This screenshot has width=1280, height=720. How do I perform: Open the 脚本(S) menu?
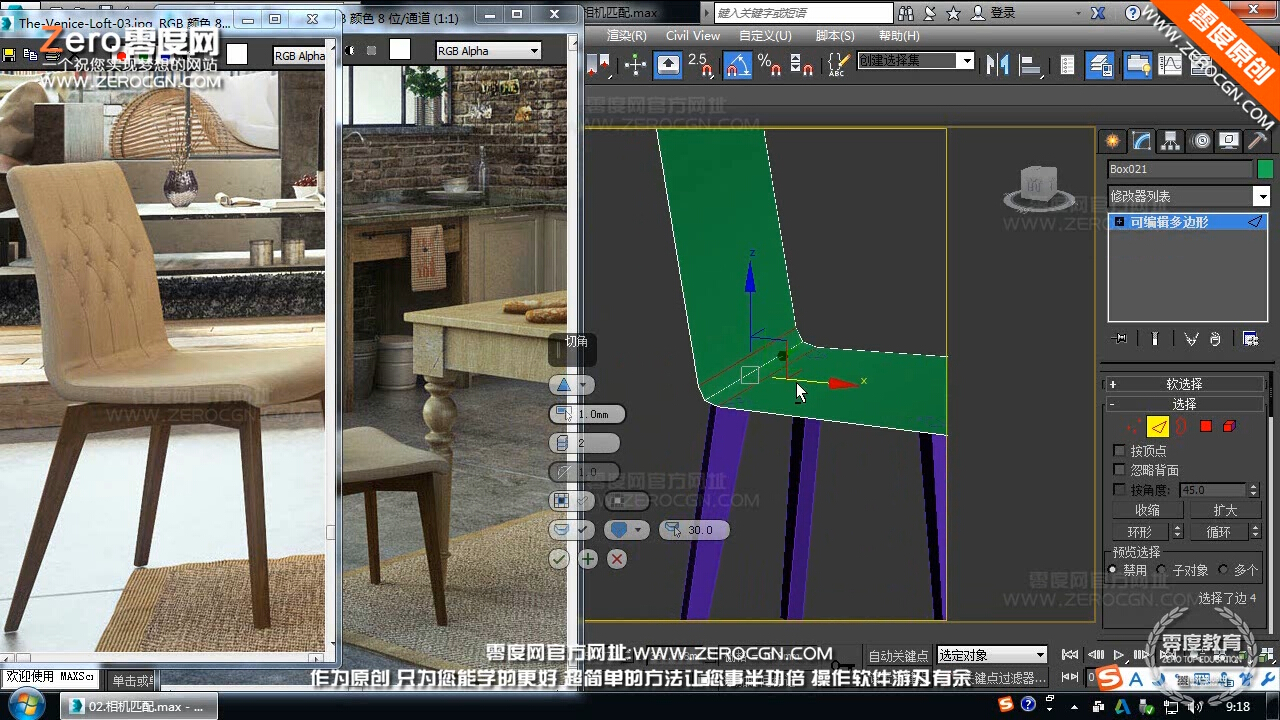835,35
